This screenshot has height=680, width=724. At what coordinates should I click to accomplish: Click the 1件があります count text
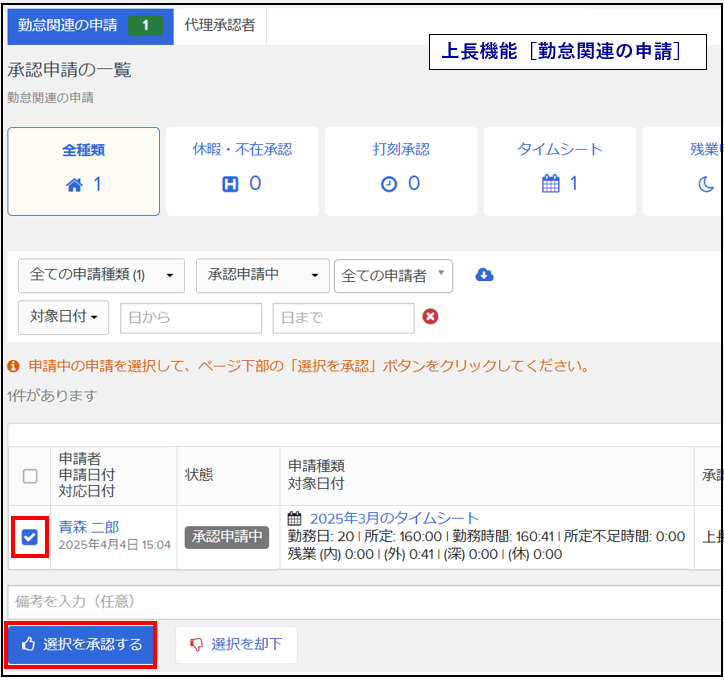point(52,396)
